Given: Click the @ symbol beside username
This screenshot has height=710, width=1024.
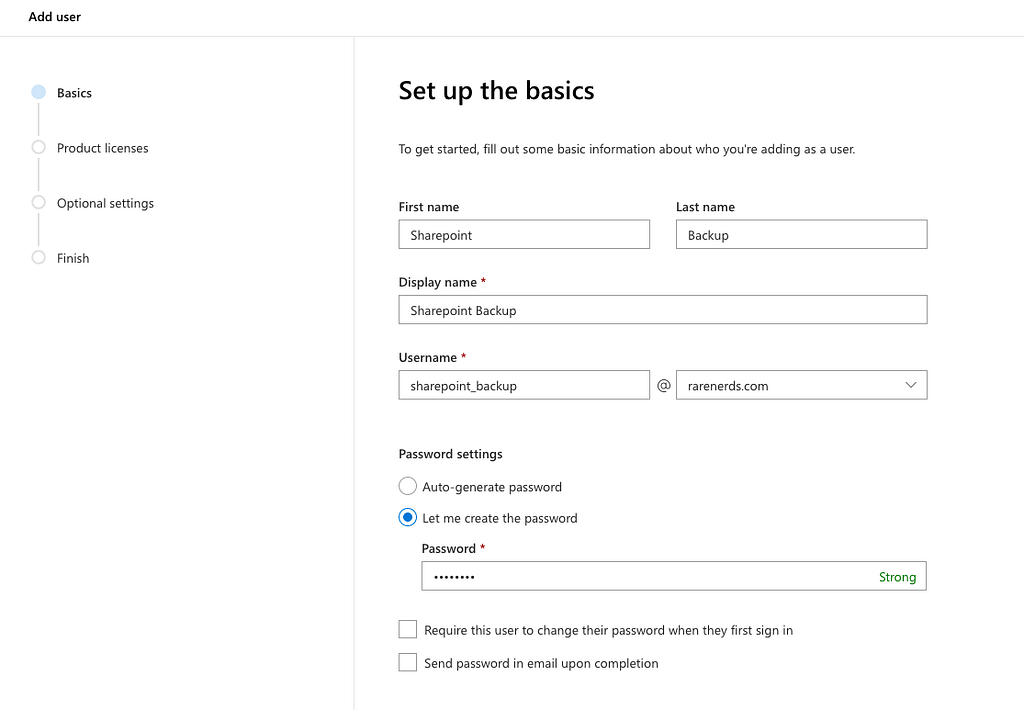Looking at the screenshot, I should pos(664,385).
